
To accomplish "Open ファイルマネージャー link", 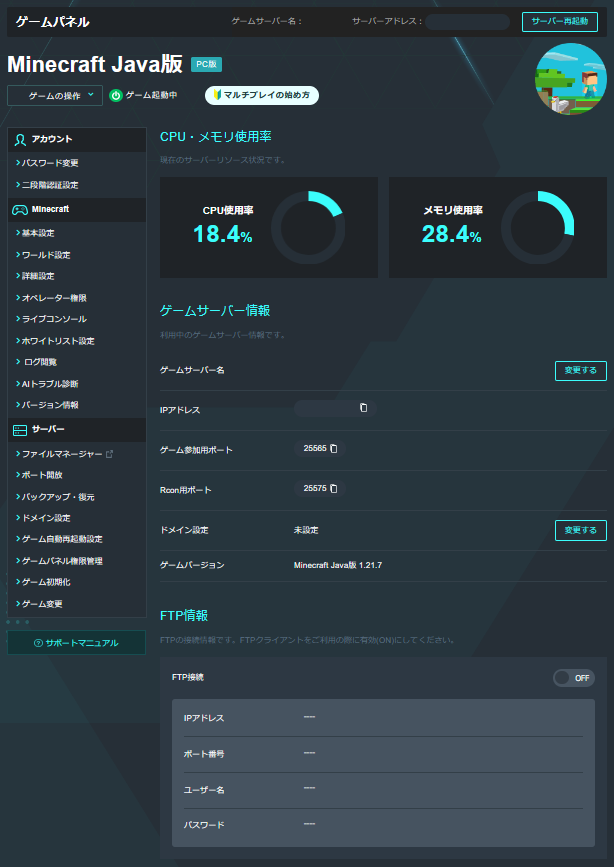I will 62,454.
